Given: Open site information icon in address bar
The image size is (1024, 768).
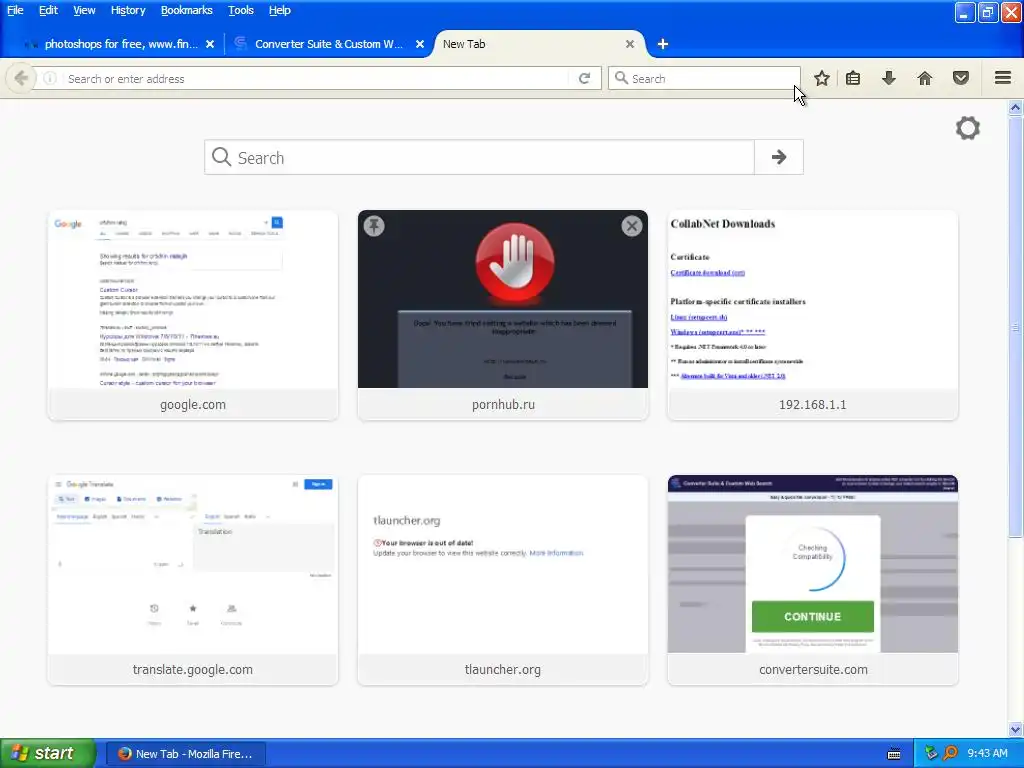Looking at the screenshot, I should 50,78.
